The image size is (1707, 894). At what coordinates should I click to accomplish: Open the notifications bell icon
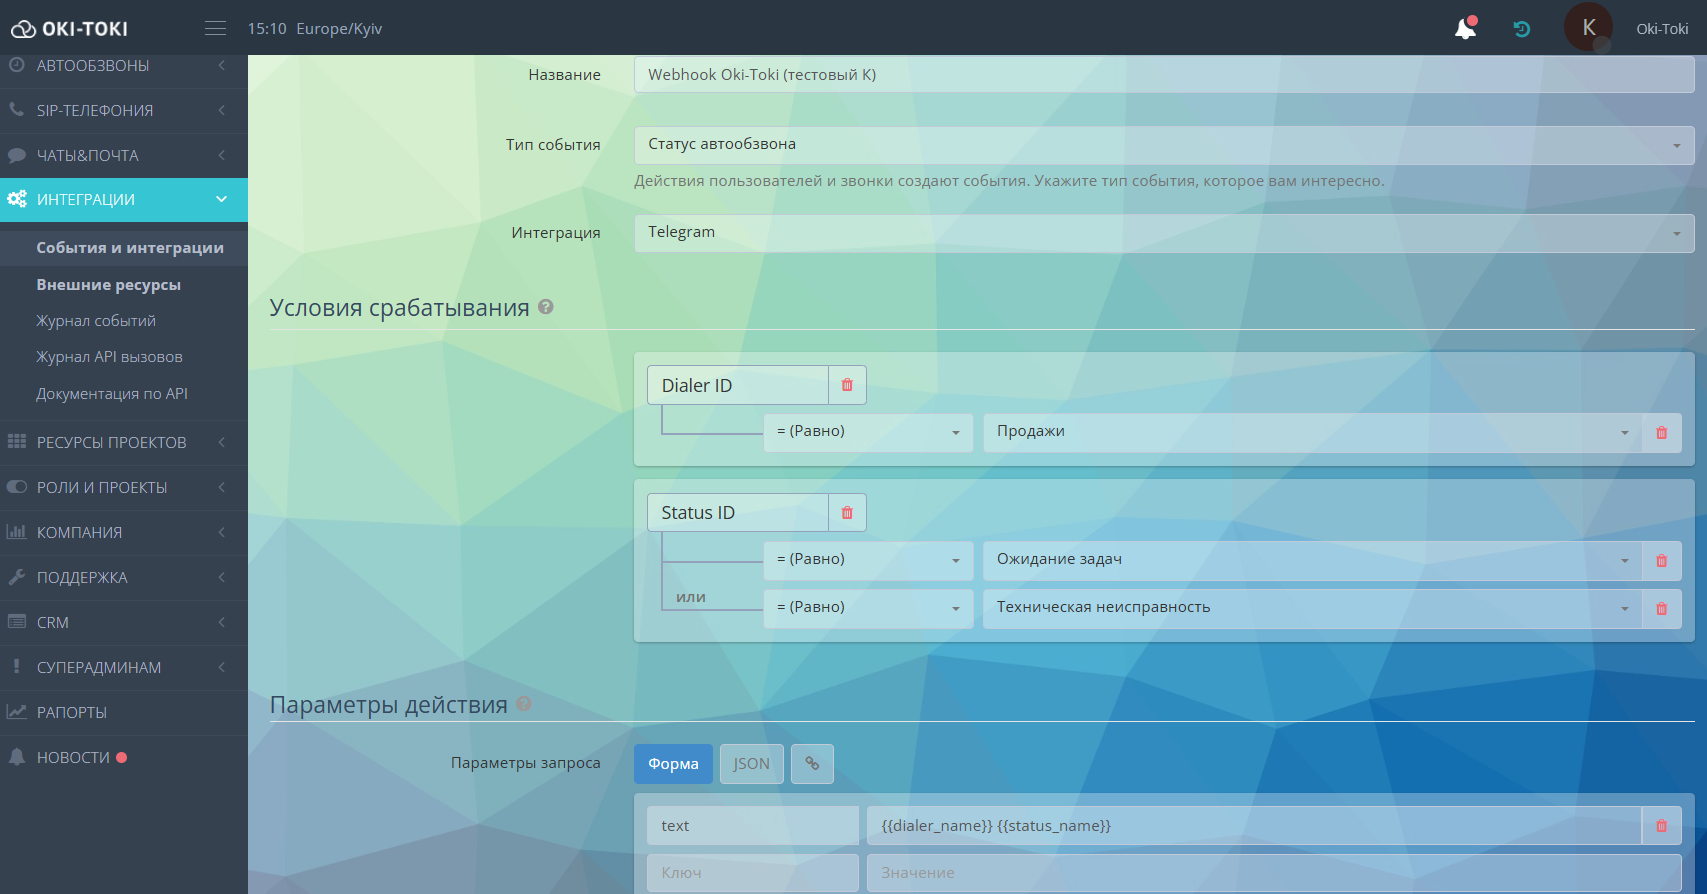(x=1465, y=29)
